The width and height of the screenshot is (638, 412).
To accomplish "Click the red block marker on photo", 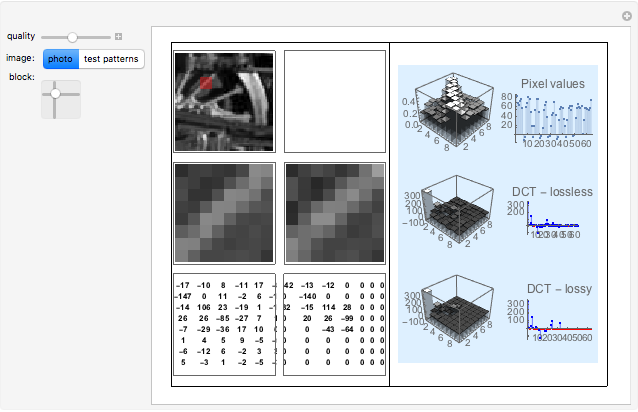I will 205,84.
